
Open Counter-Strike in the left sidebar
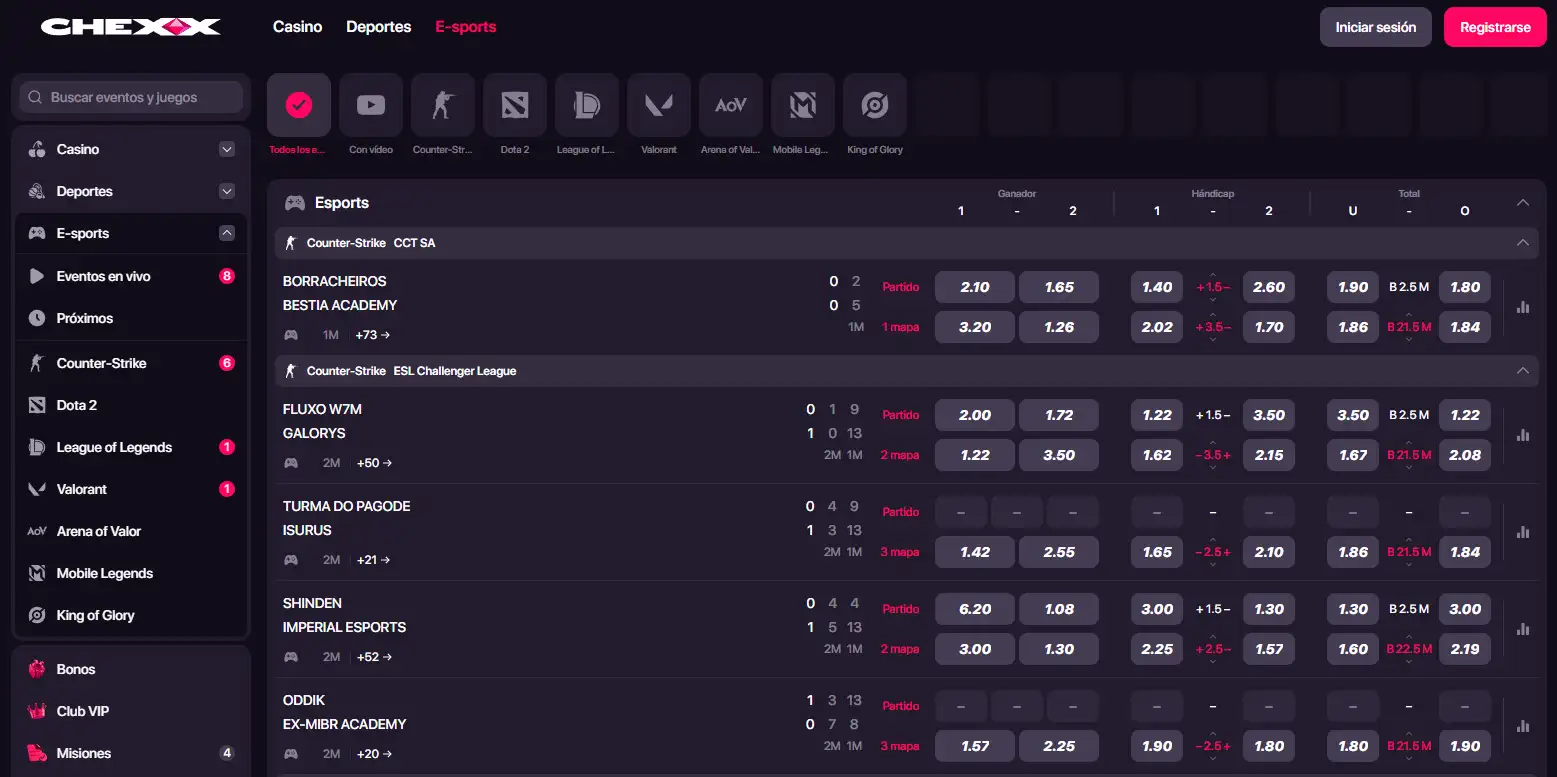click(x=131, y=363)
